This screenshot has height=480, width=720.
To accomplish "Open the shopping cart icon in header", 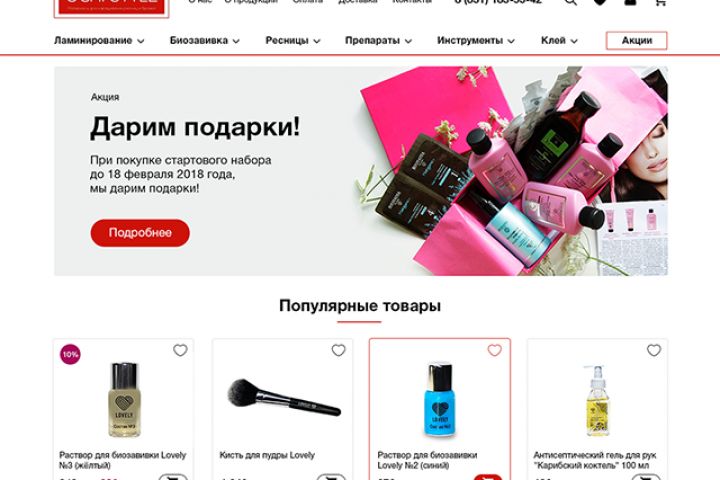I will (x=660, y=2).
